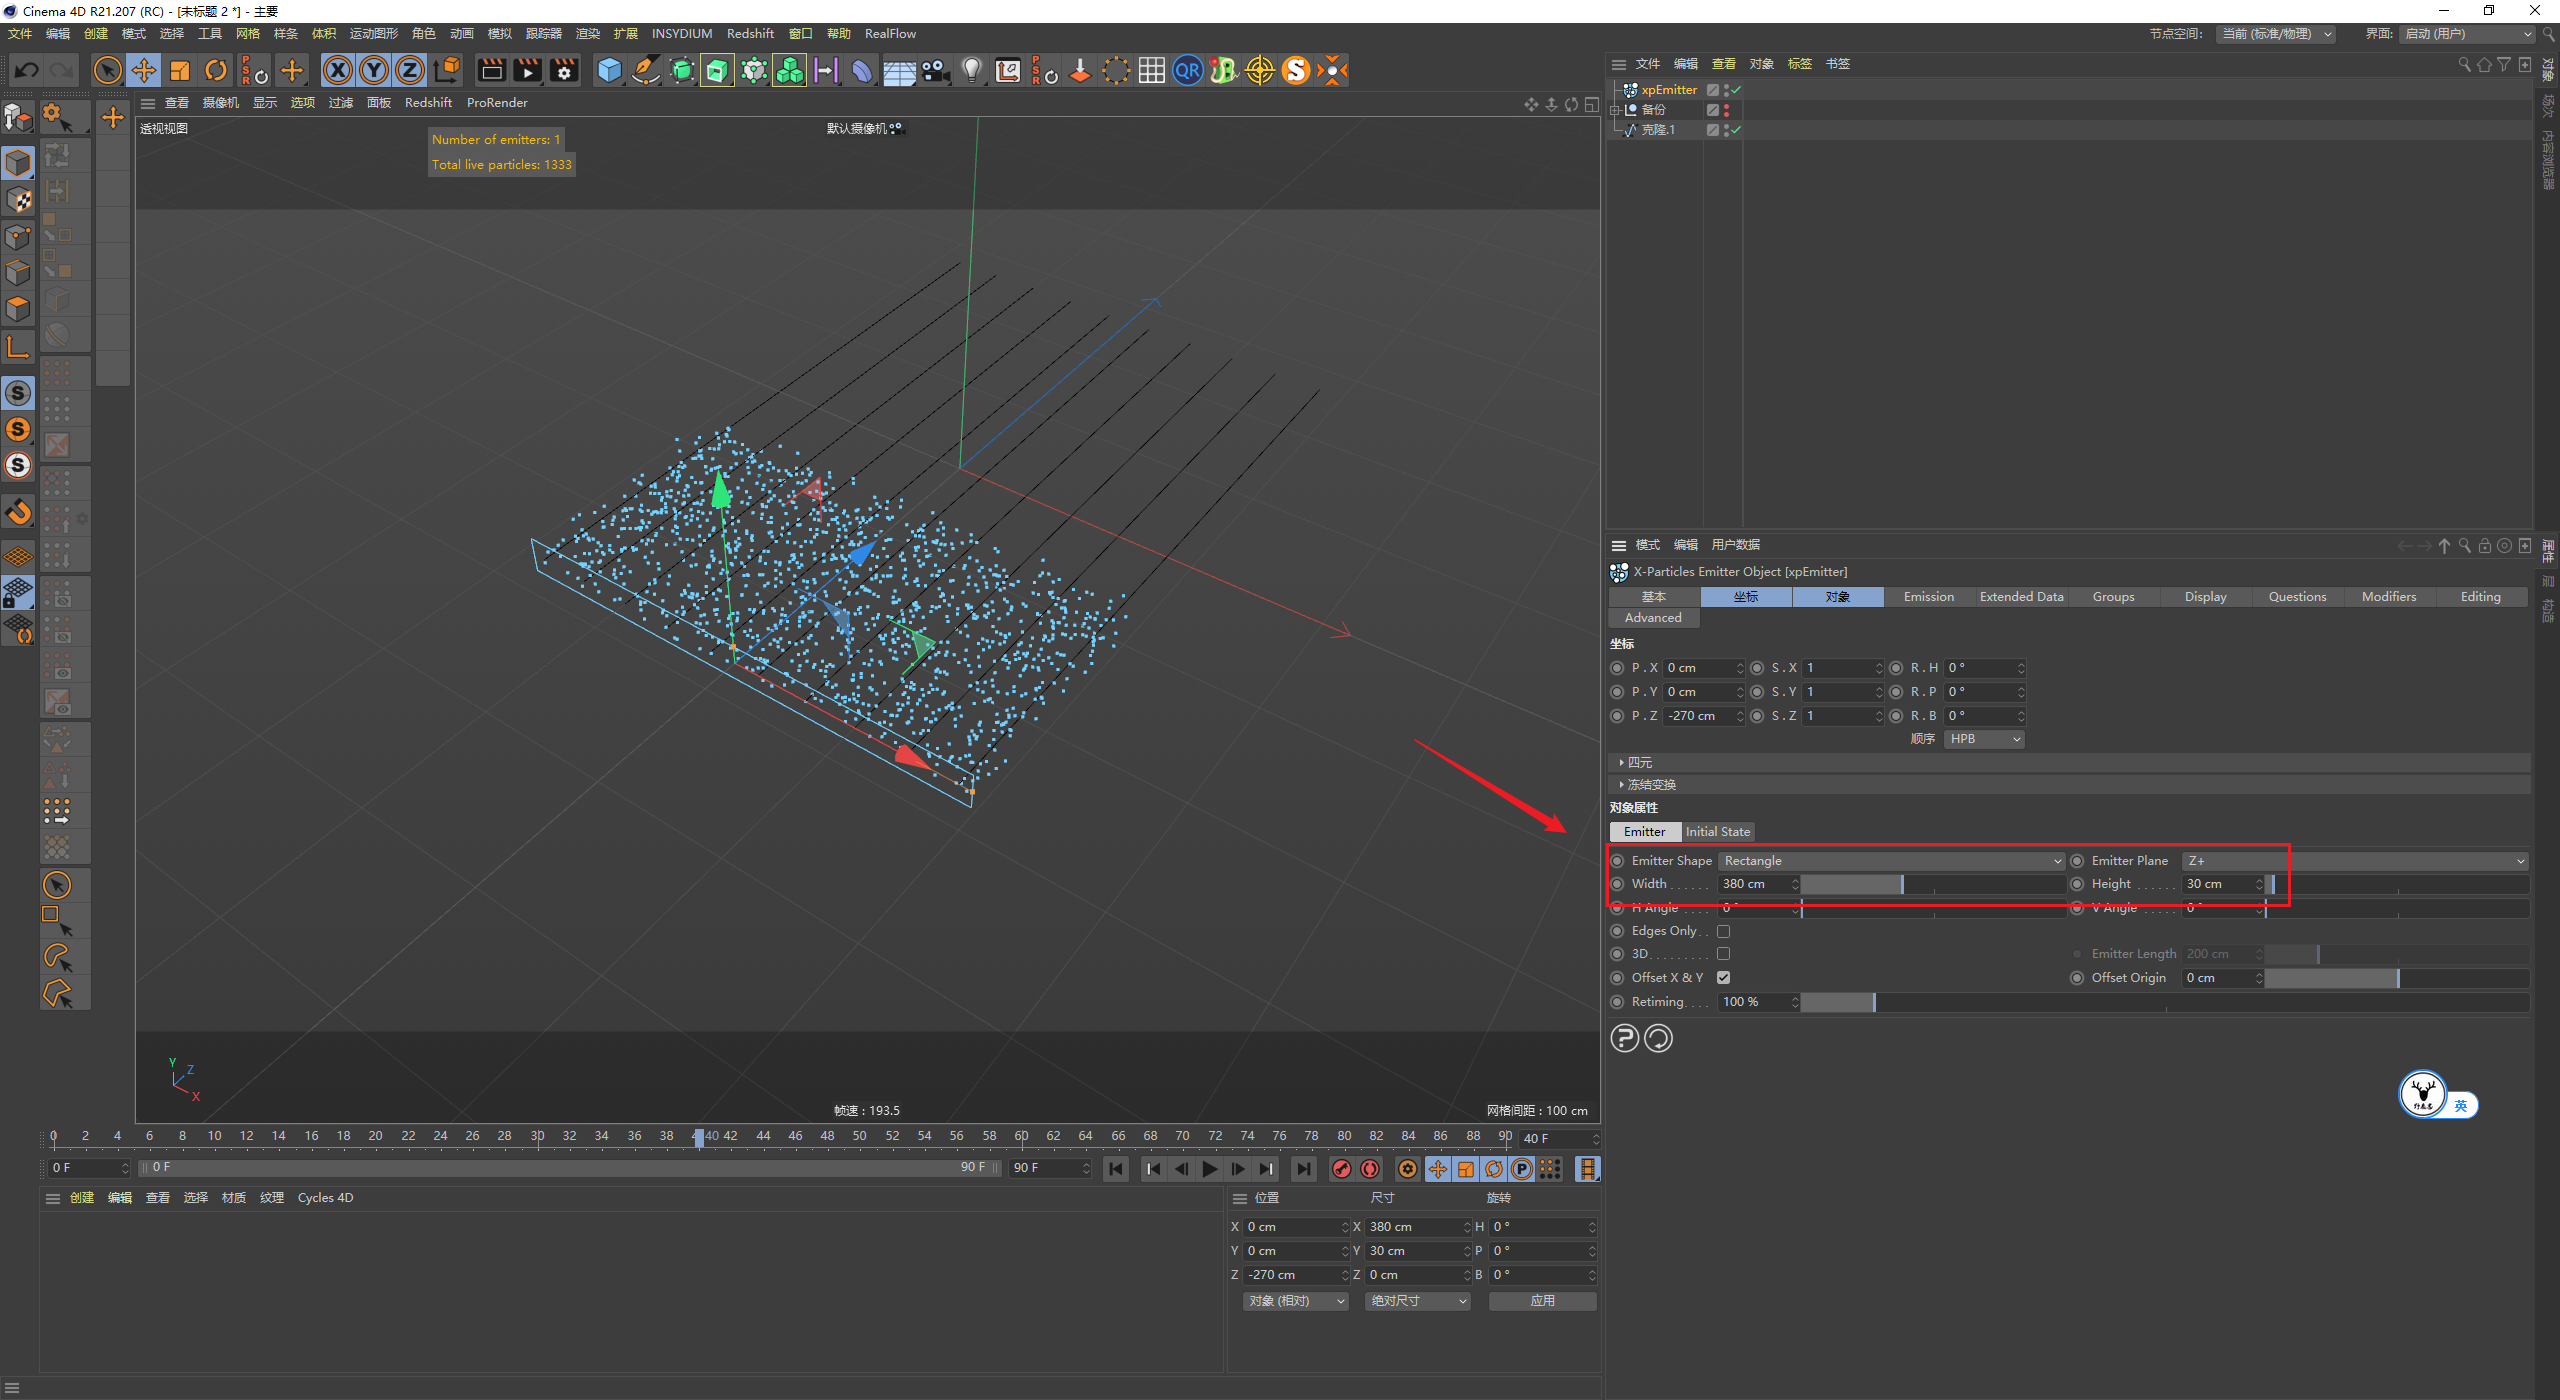Expand the 冻结变换 section
This screenshot has width=2560, height=1400.
pyautogui.click(x=1650, y=785)
